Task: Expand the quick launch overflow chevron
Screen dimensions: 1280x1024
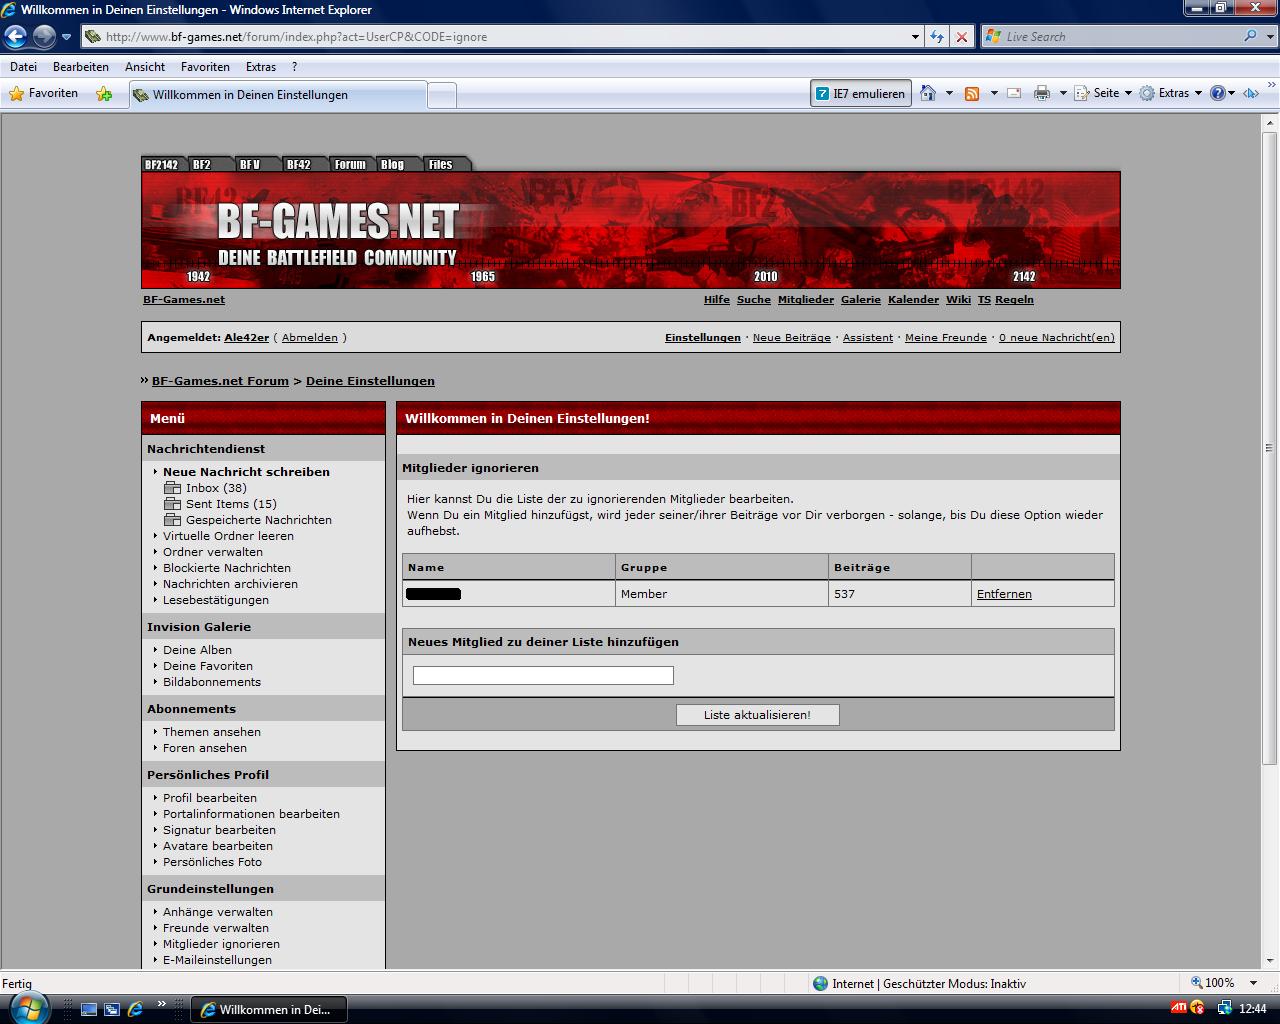Action: [162, 1003]
